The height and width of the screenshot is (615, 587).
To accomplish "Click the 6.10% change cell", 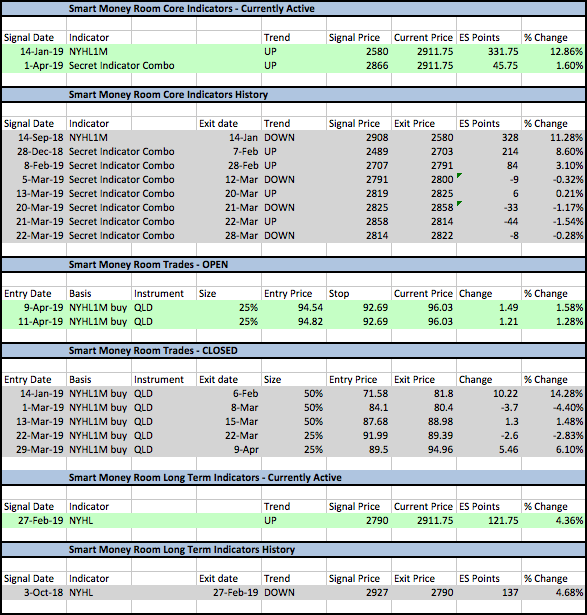I will pyautogui.click(x=569, y=449).
